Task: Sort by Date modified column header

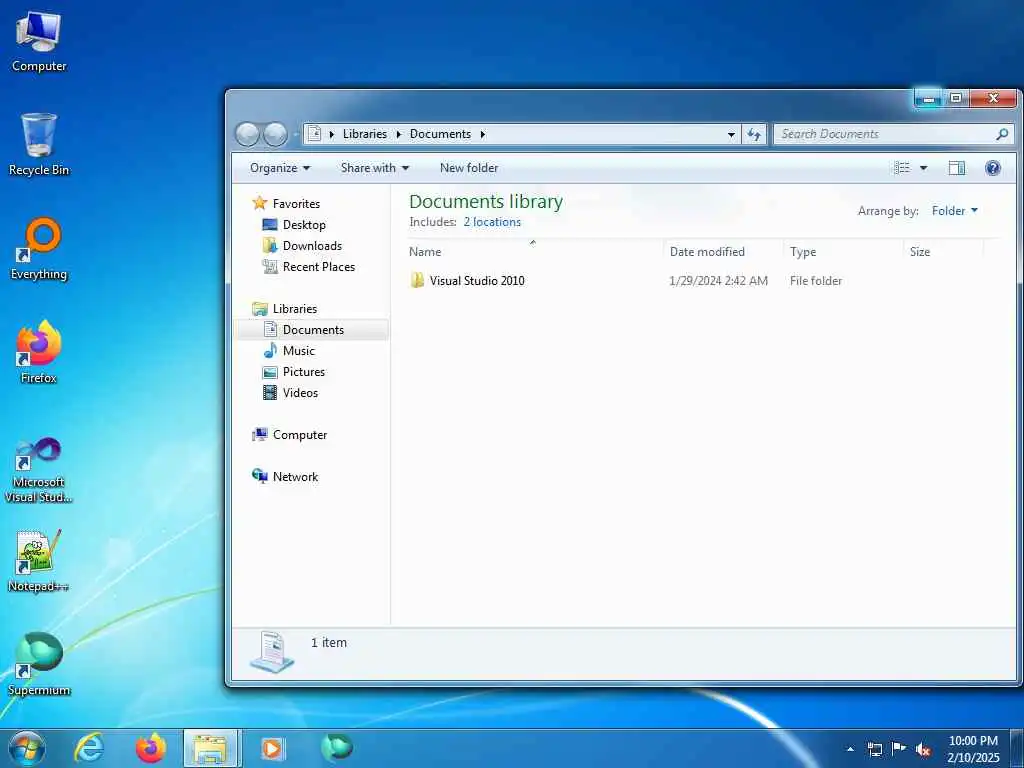Action: [724, 251]
